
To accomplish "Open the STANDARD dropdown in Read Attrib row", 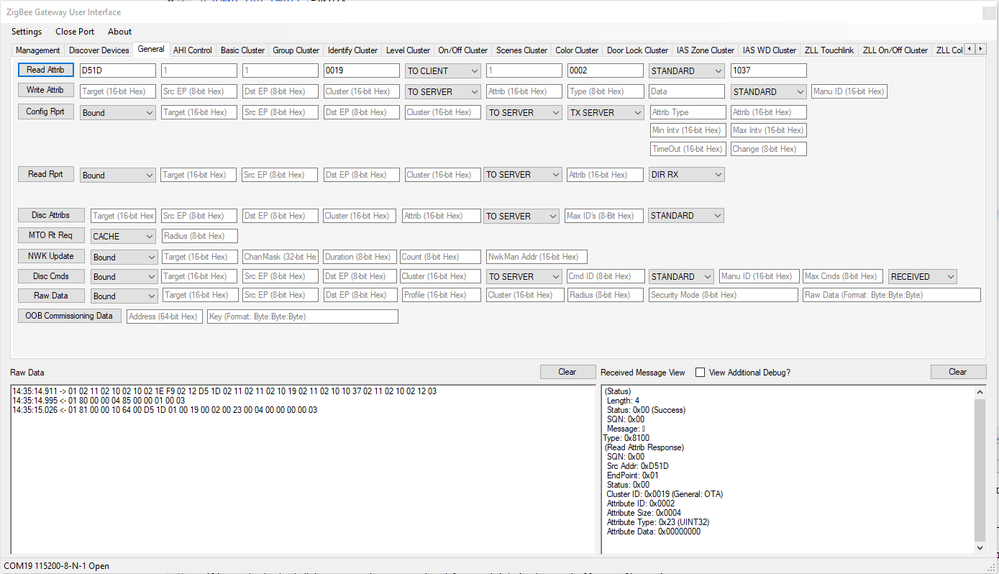I will click(686, 71).
